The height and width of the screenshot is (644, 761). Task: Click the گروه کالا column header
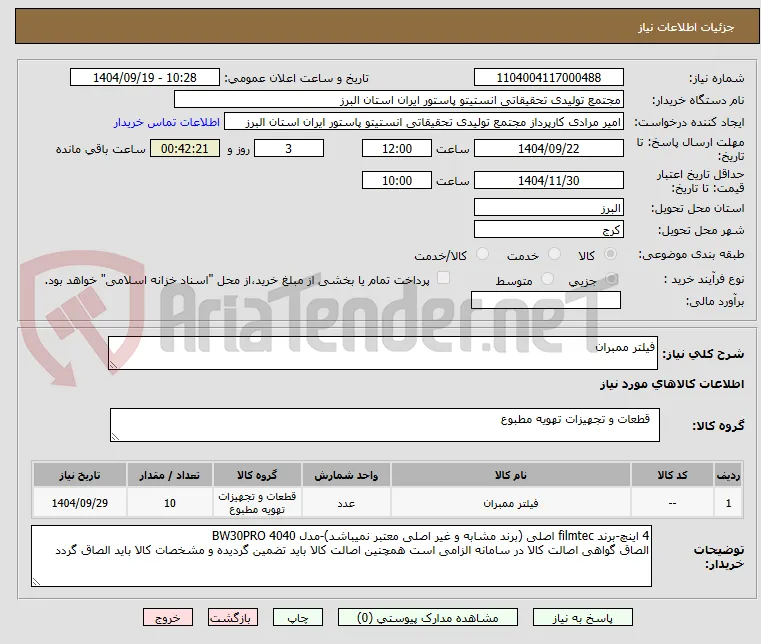pos(257,475)
